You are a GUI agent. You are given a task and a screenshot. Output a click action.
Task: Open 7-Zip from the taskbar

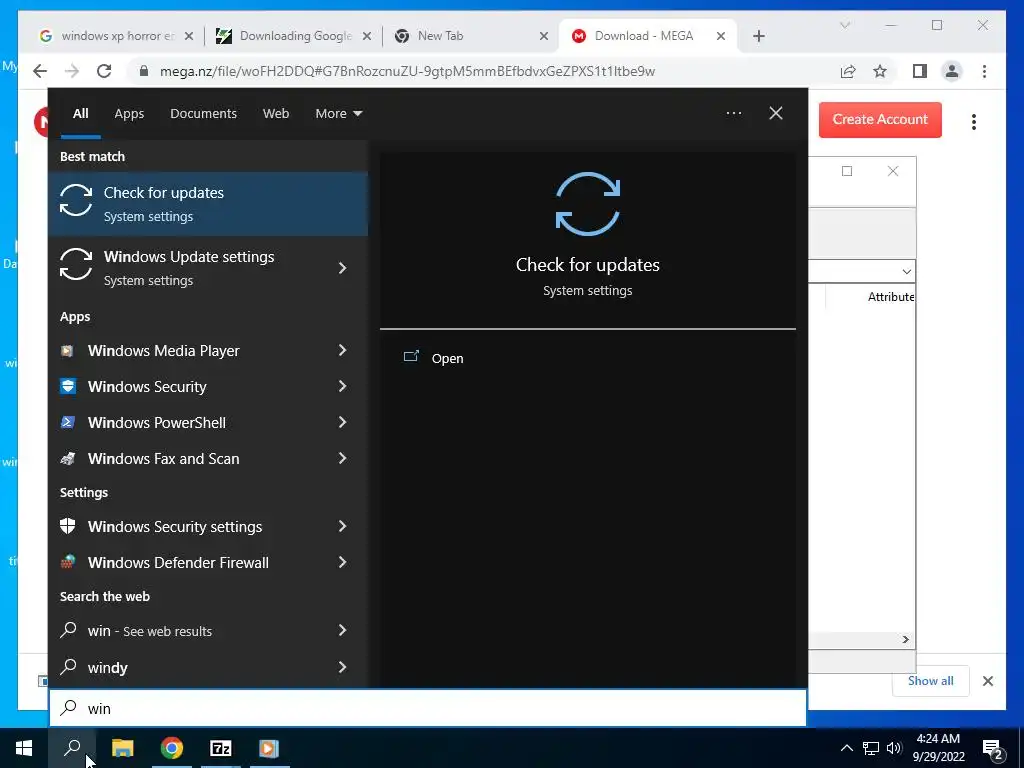(221, 748)
